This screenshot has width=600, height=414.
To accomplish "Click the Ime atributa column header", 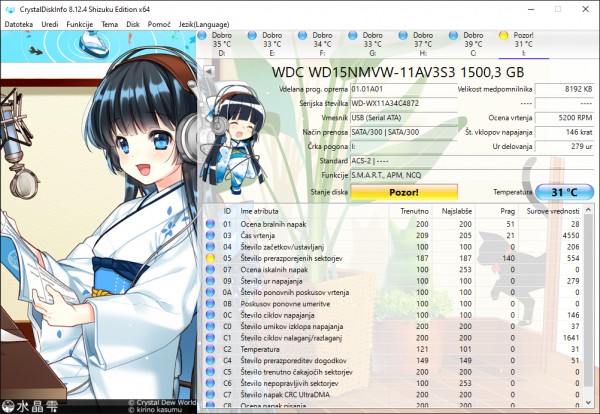I will [313, 211].
